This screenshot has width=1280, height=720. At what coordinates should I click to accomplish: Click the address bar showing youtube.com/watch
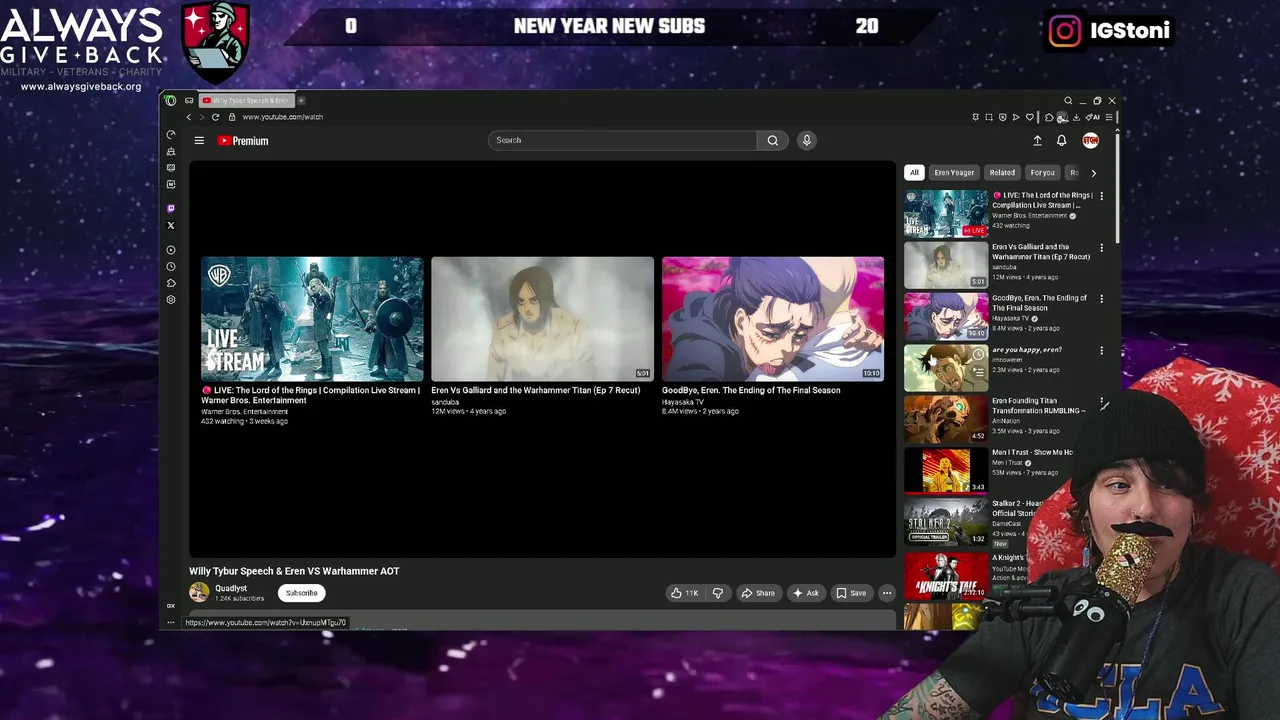282,117
